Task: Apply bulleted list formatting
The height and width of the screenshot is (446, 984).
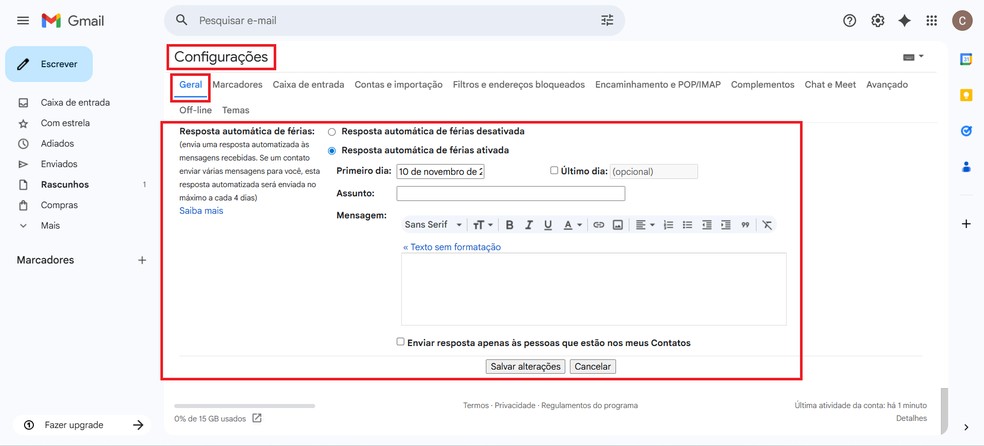Action: [x=688, y=225]
